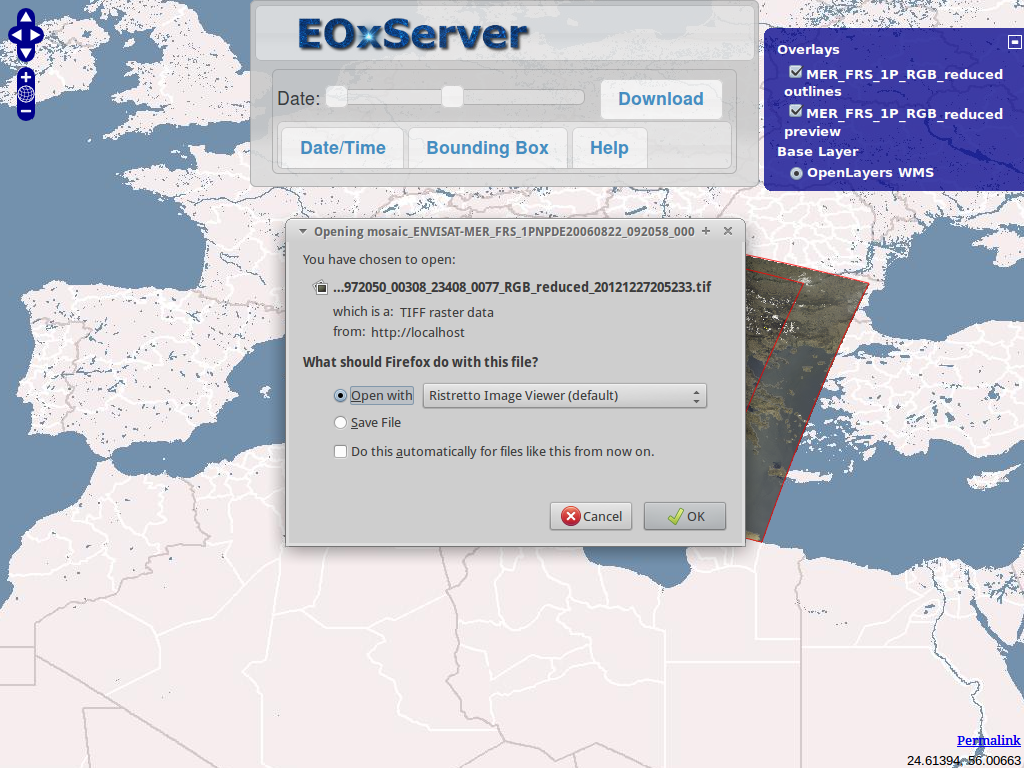Pan the map up with the north arrow
This screenshot has width=1024, height=768.
point(25,18)
